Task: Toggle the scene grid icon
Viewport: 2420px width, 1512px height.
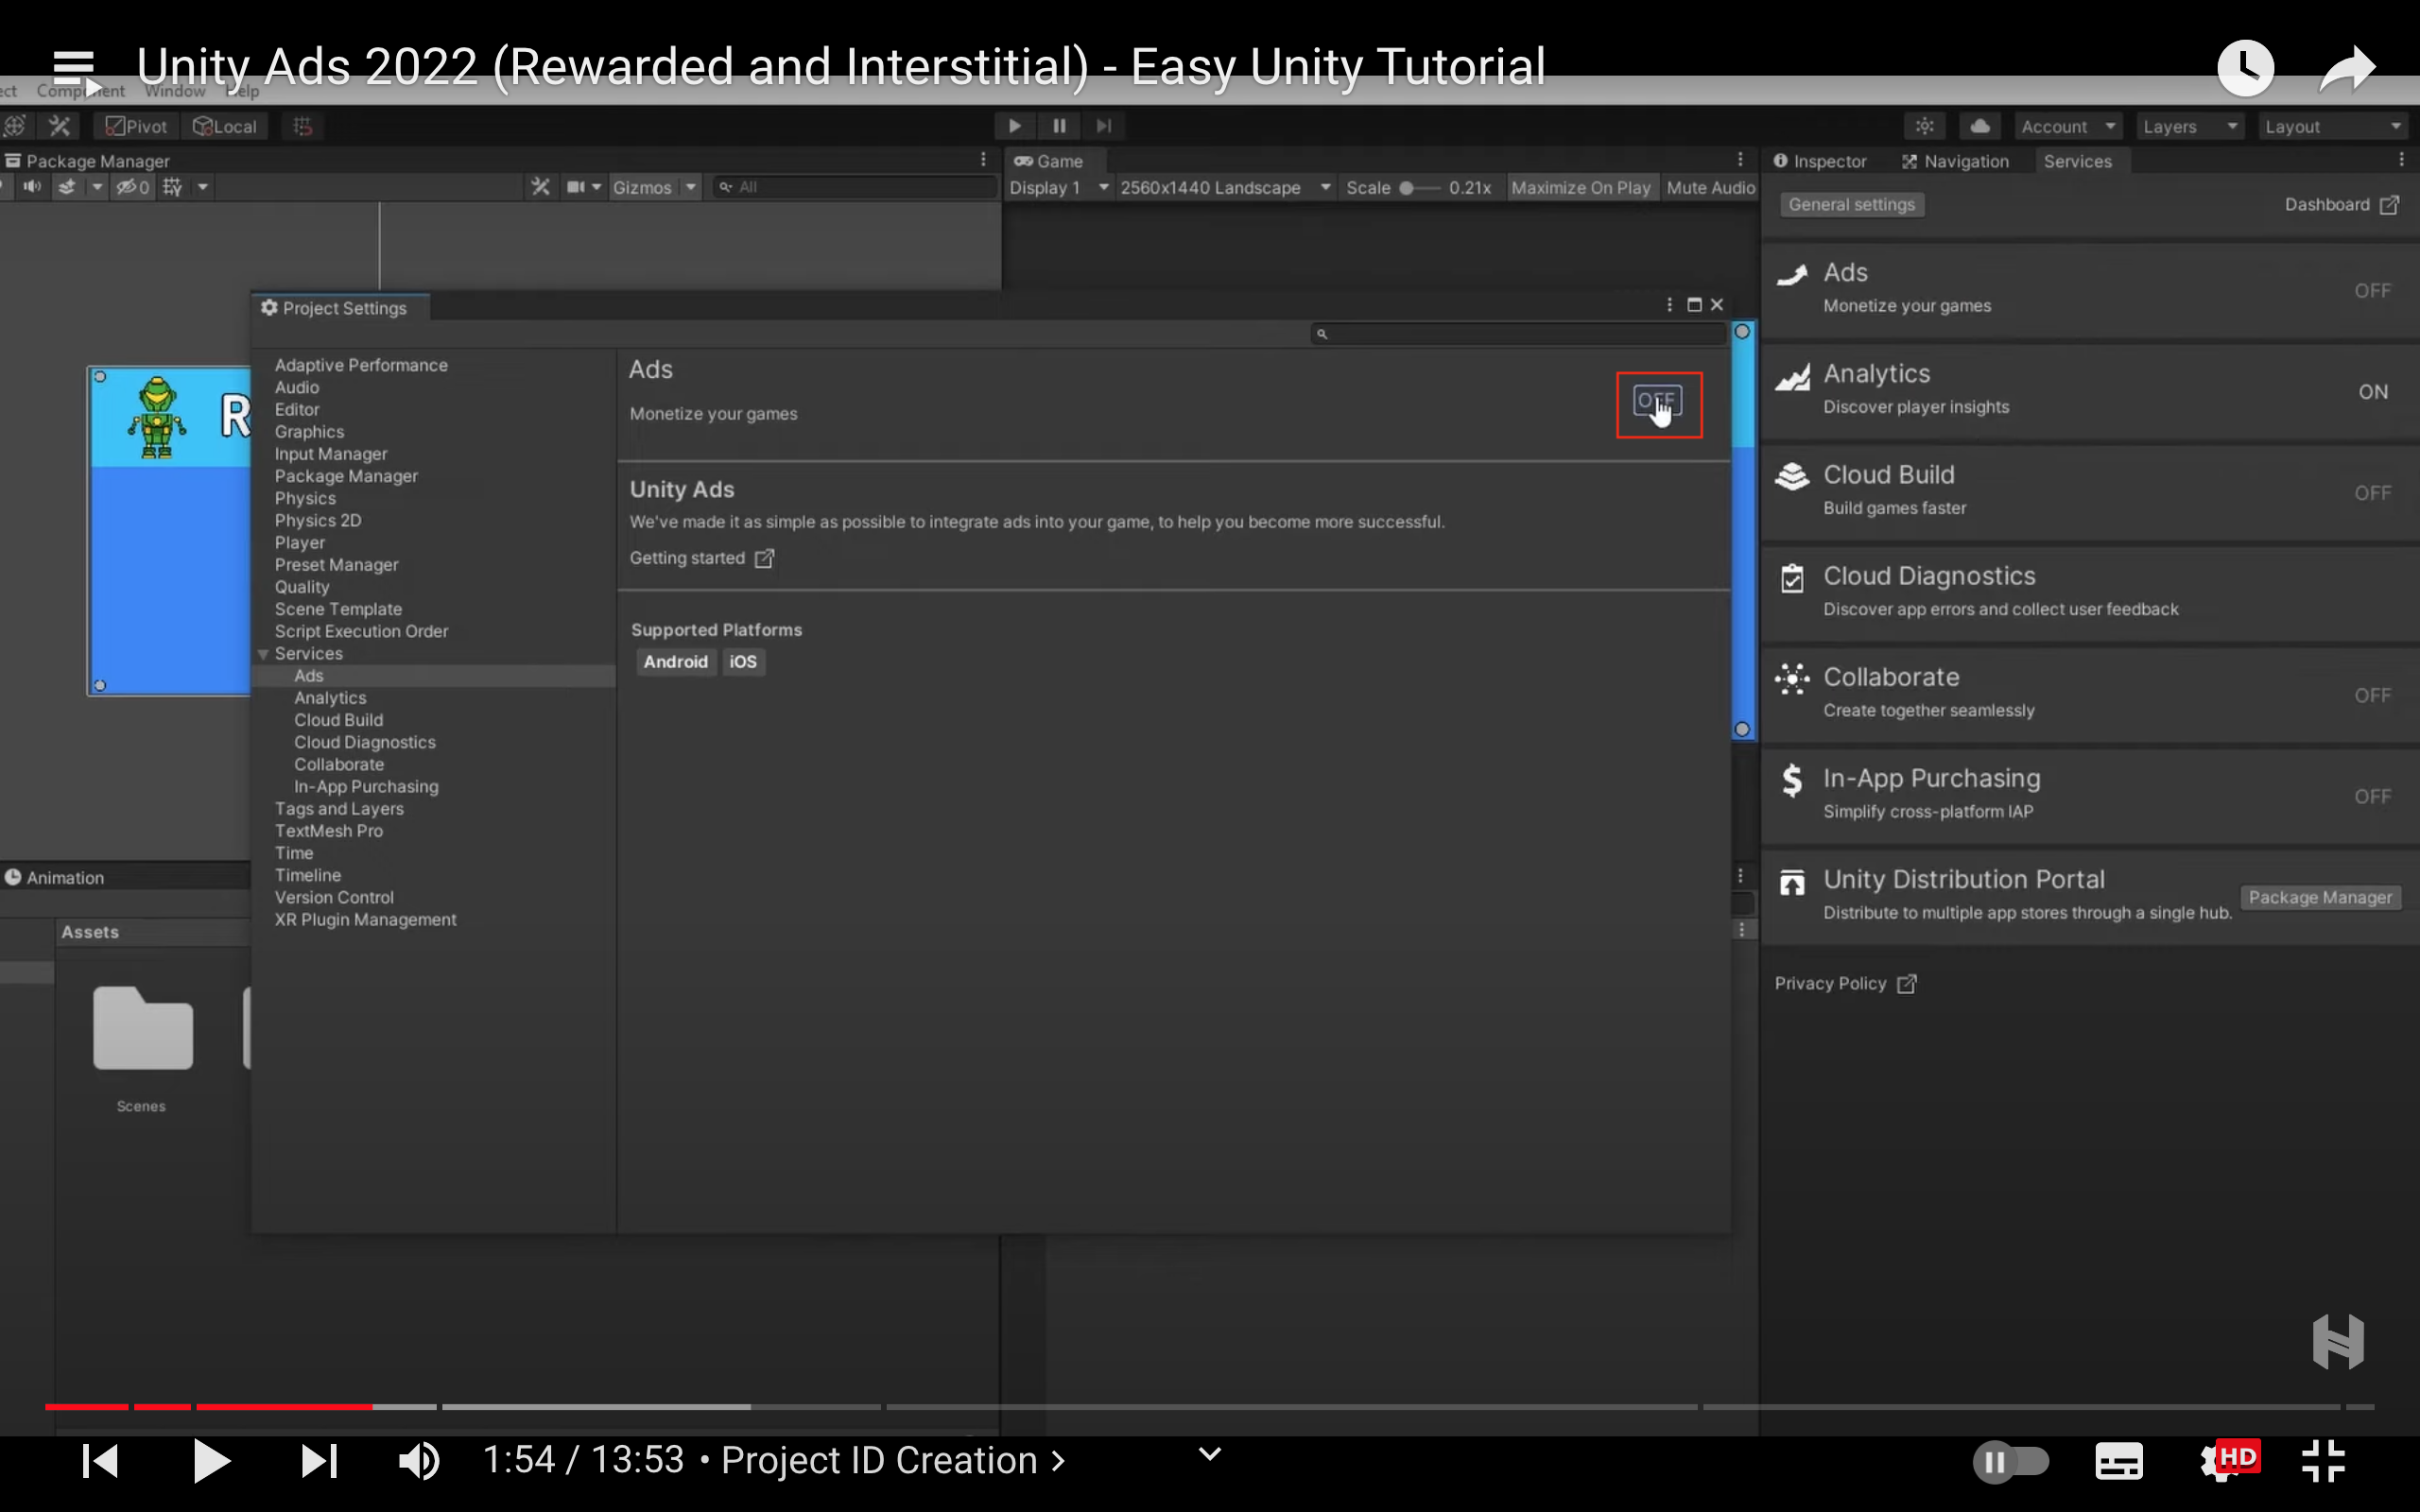Action: point(172,187)
